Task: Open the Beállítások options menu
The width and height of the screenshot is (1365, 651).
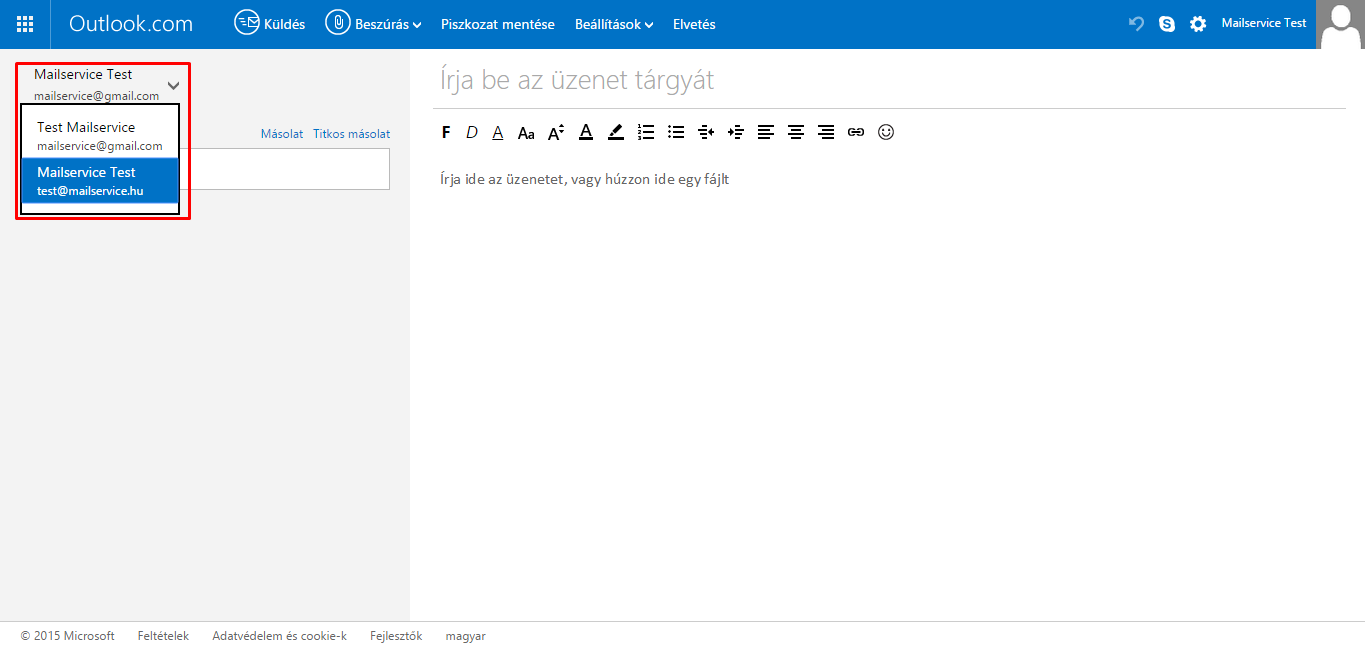Action: click(x=614, y=24)
